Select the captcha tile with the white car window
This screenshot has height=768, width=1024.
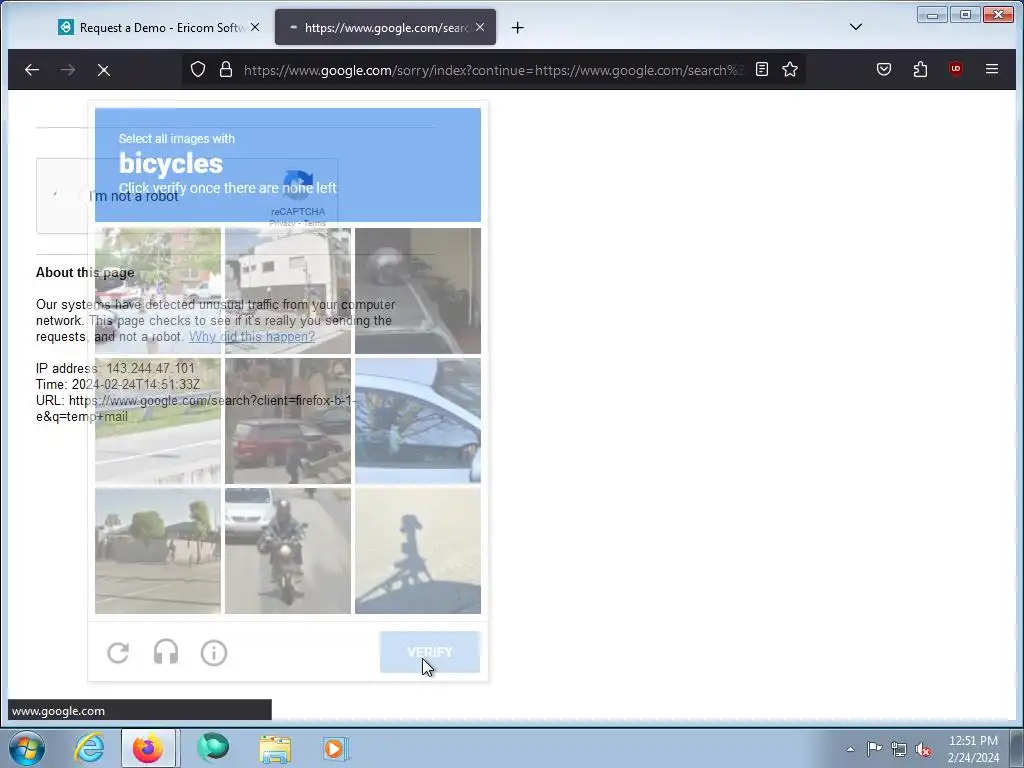click(418, 421)
